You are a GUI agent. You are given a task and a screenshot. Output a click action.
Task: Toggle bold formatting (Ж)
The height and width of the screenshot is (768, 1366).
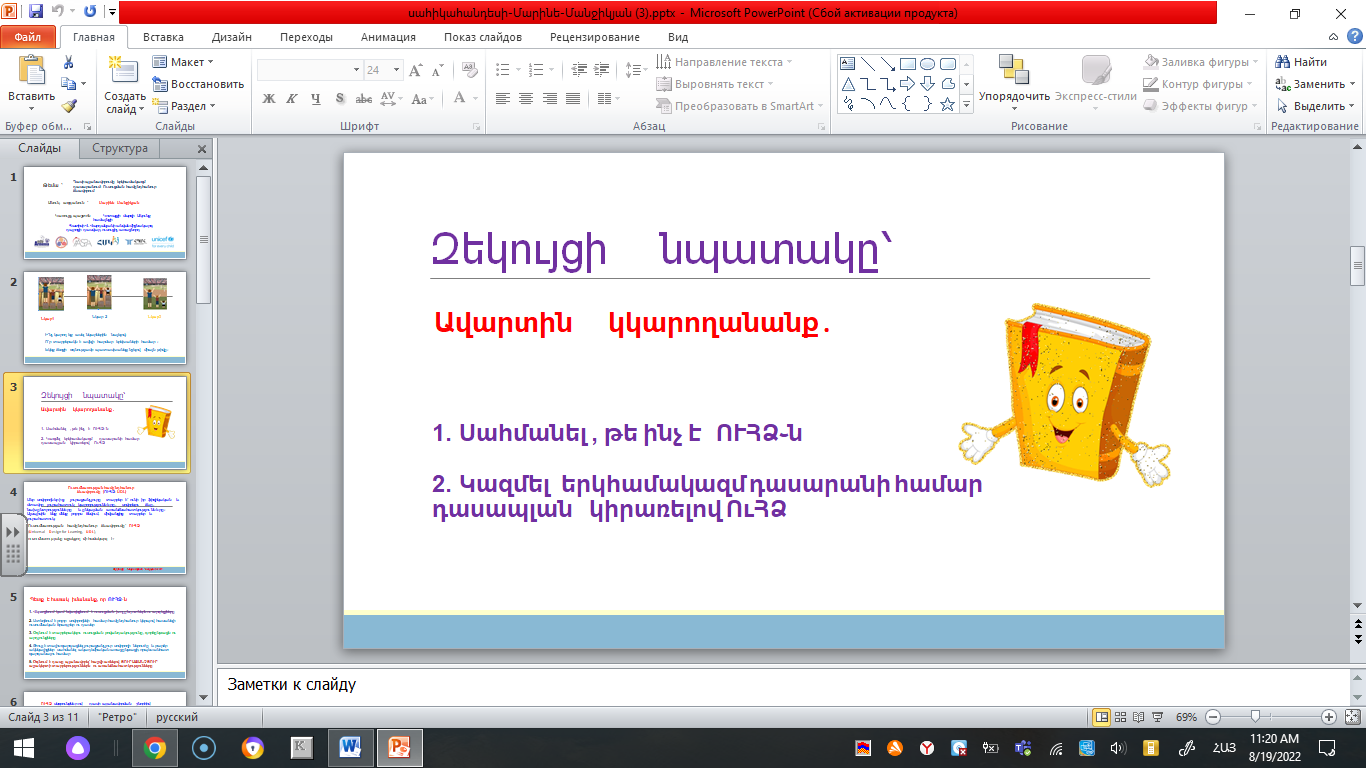point(268,98)
